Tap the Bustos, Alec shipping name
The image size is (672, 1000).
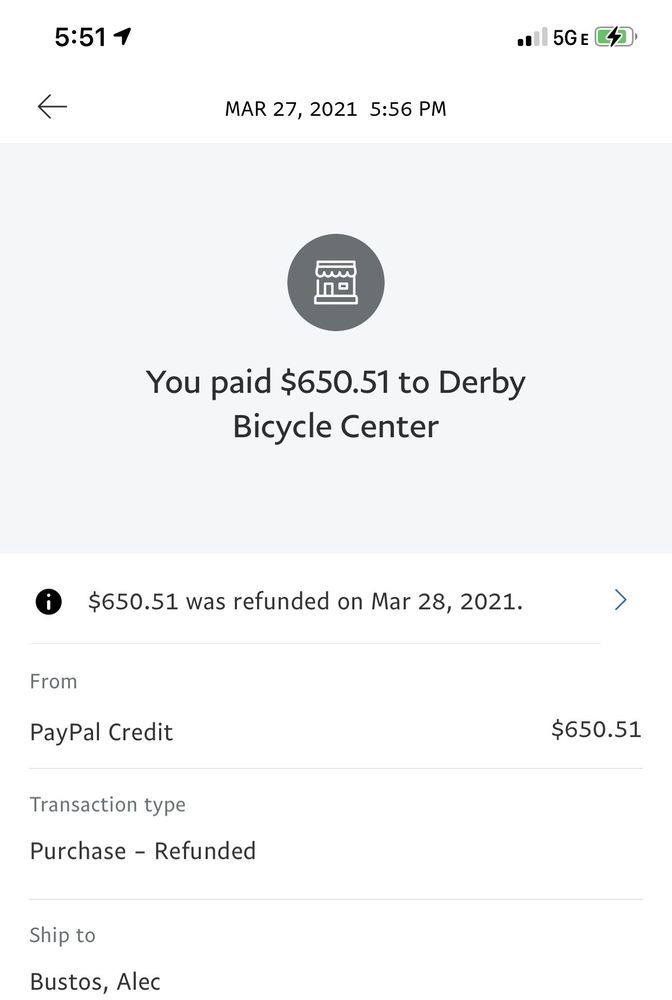click(95, 981)
